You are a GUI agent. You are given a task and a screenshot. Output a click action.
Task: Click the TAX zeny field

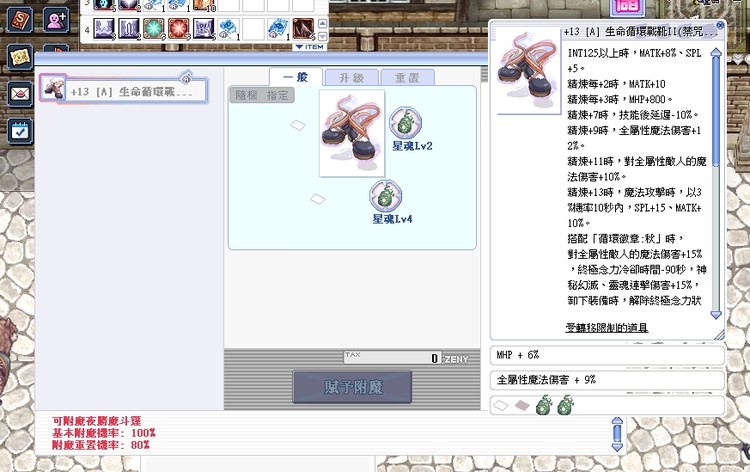pos(392,358)
